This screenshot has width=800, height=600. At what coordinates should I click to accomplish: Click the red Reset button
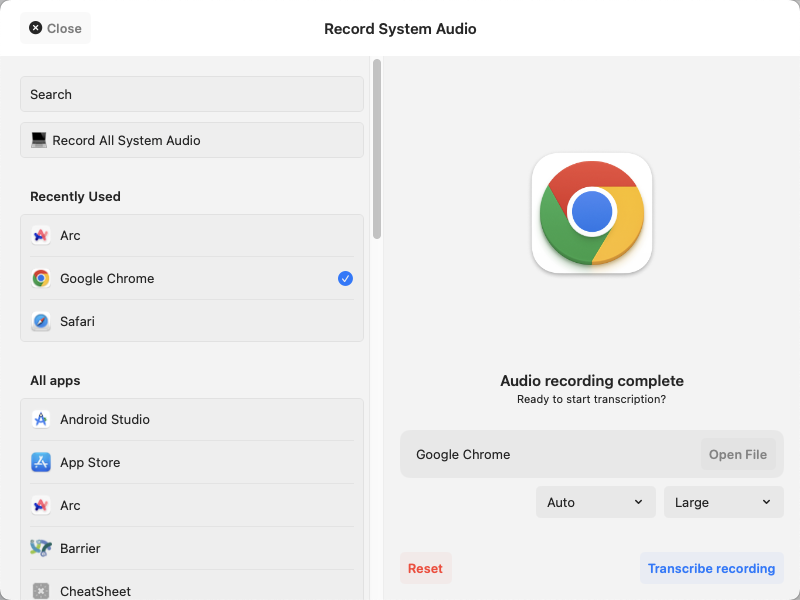426,568
